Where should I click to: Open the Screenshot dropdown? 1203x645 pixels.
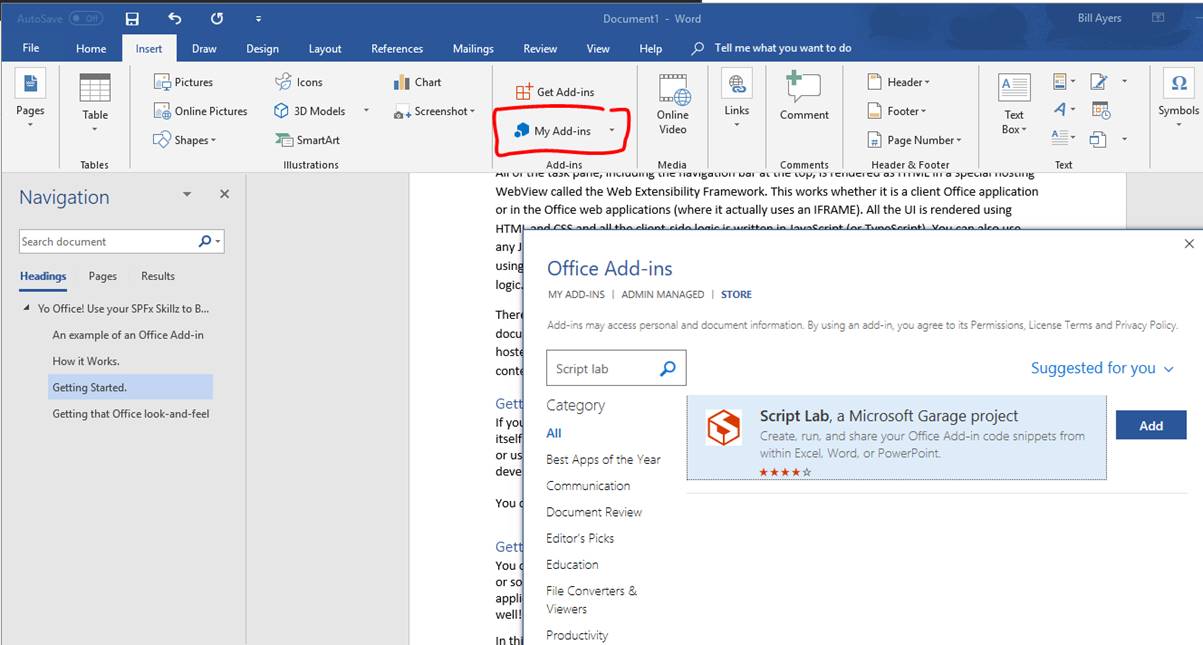pos(435,111)
